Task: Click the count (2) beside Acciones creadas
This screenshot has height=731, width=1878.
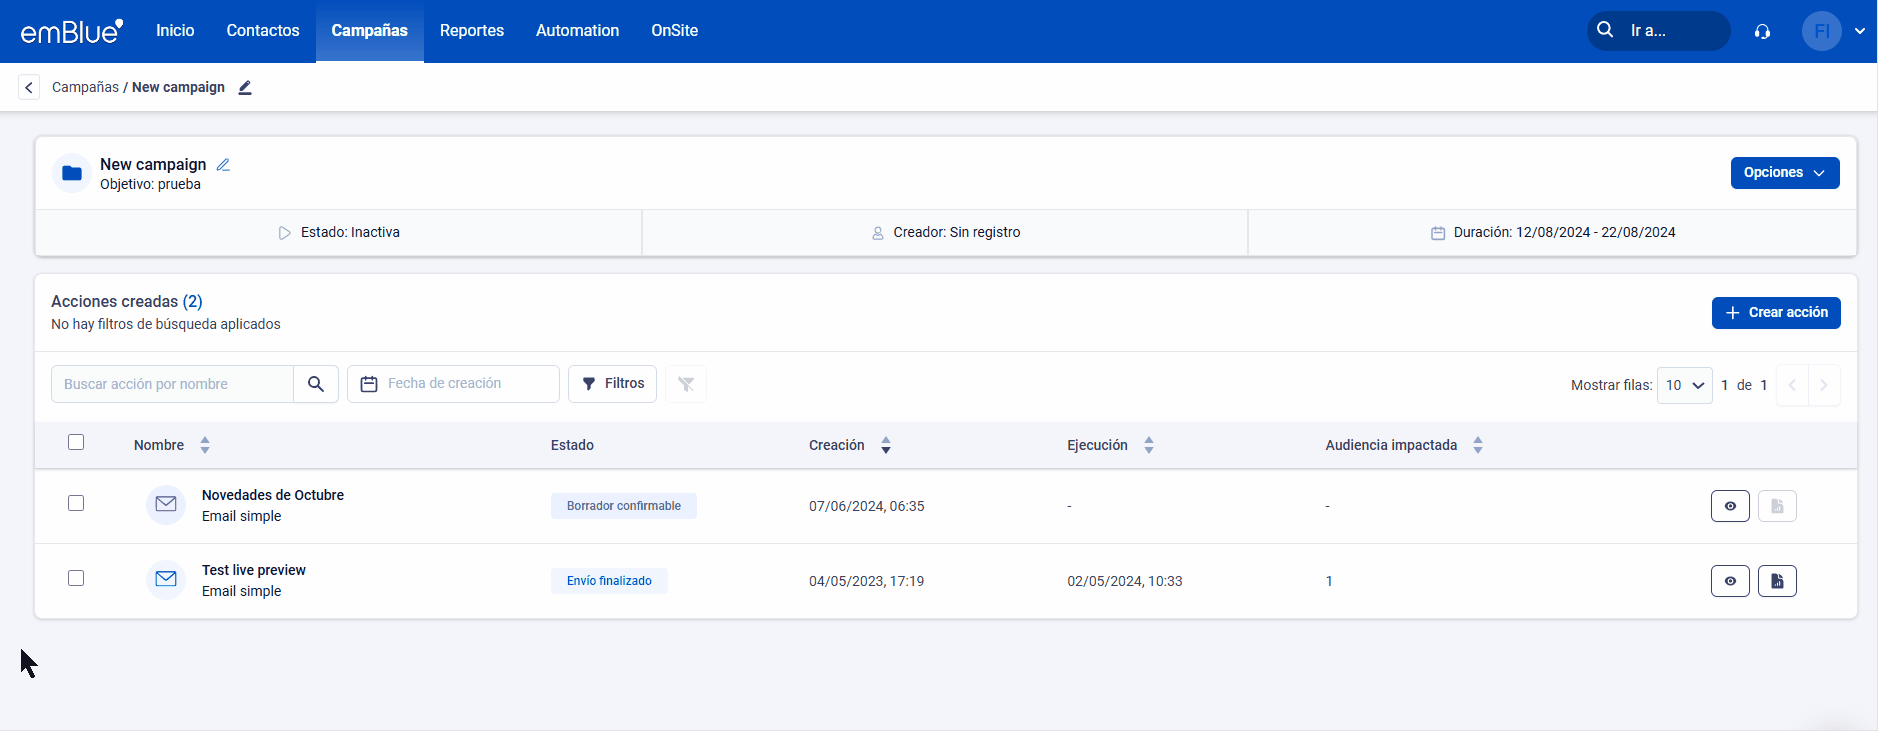Action: [193, 302]
